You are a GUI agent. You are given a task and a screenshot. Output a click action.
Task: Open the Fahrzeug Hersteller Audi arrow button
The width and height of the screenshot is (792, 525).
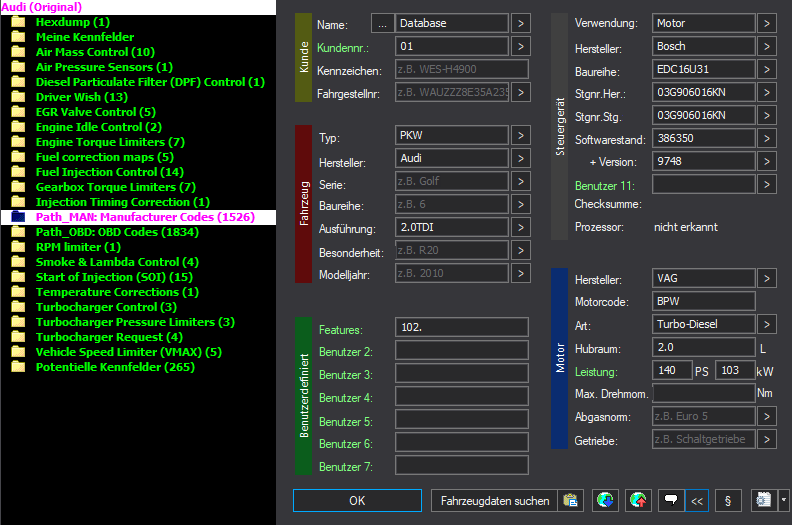point(521,159)
